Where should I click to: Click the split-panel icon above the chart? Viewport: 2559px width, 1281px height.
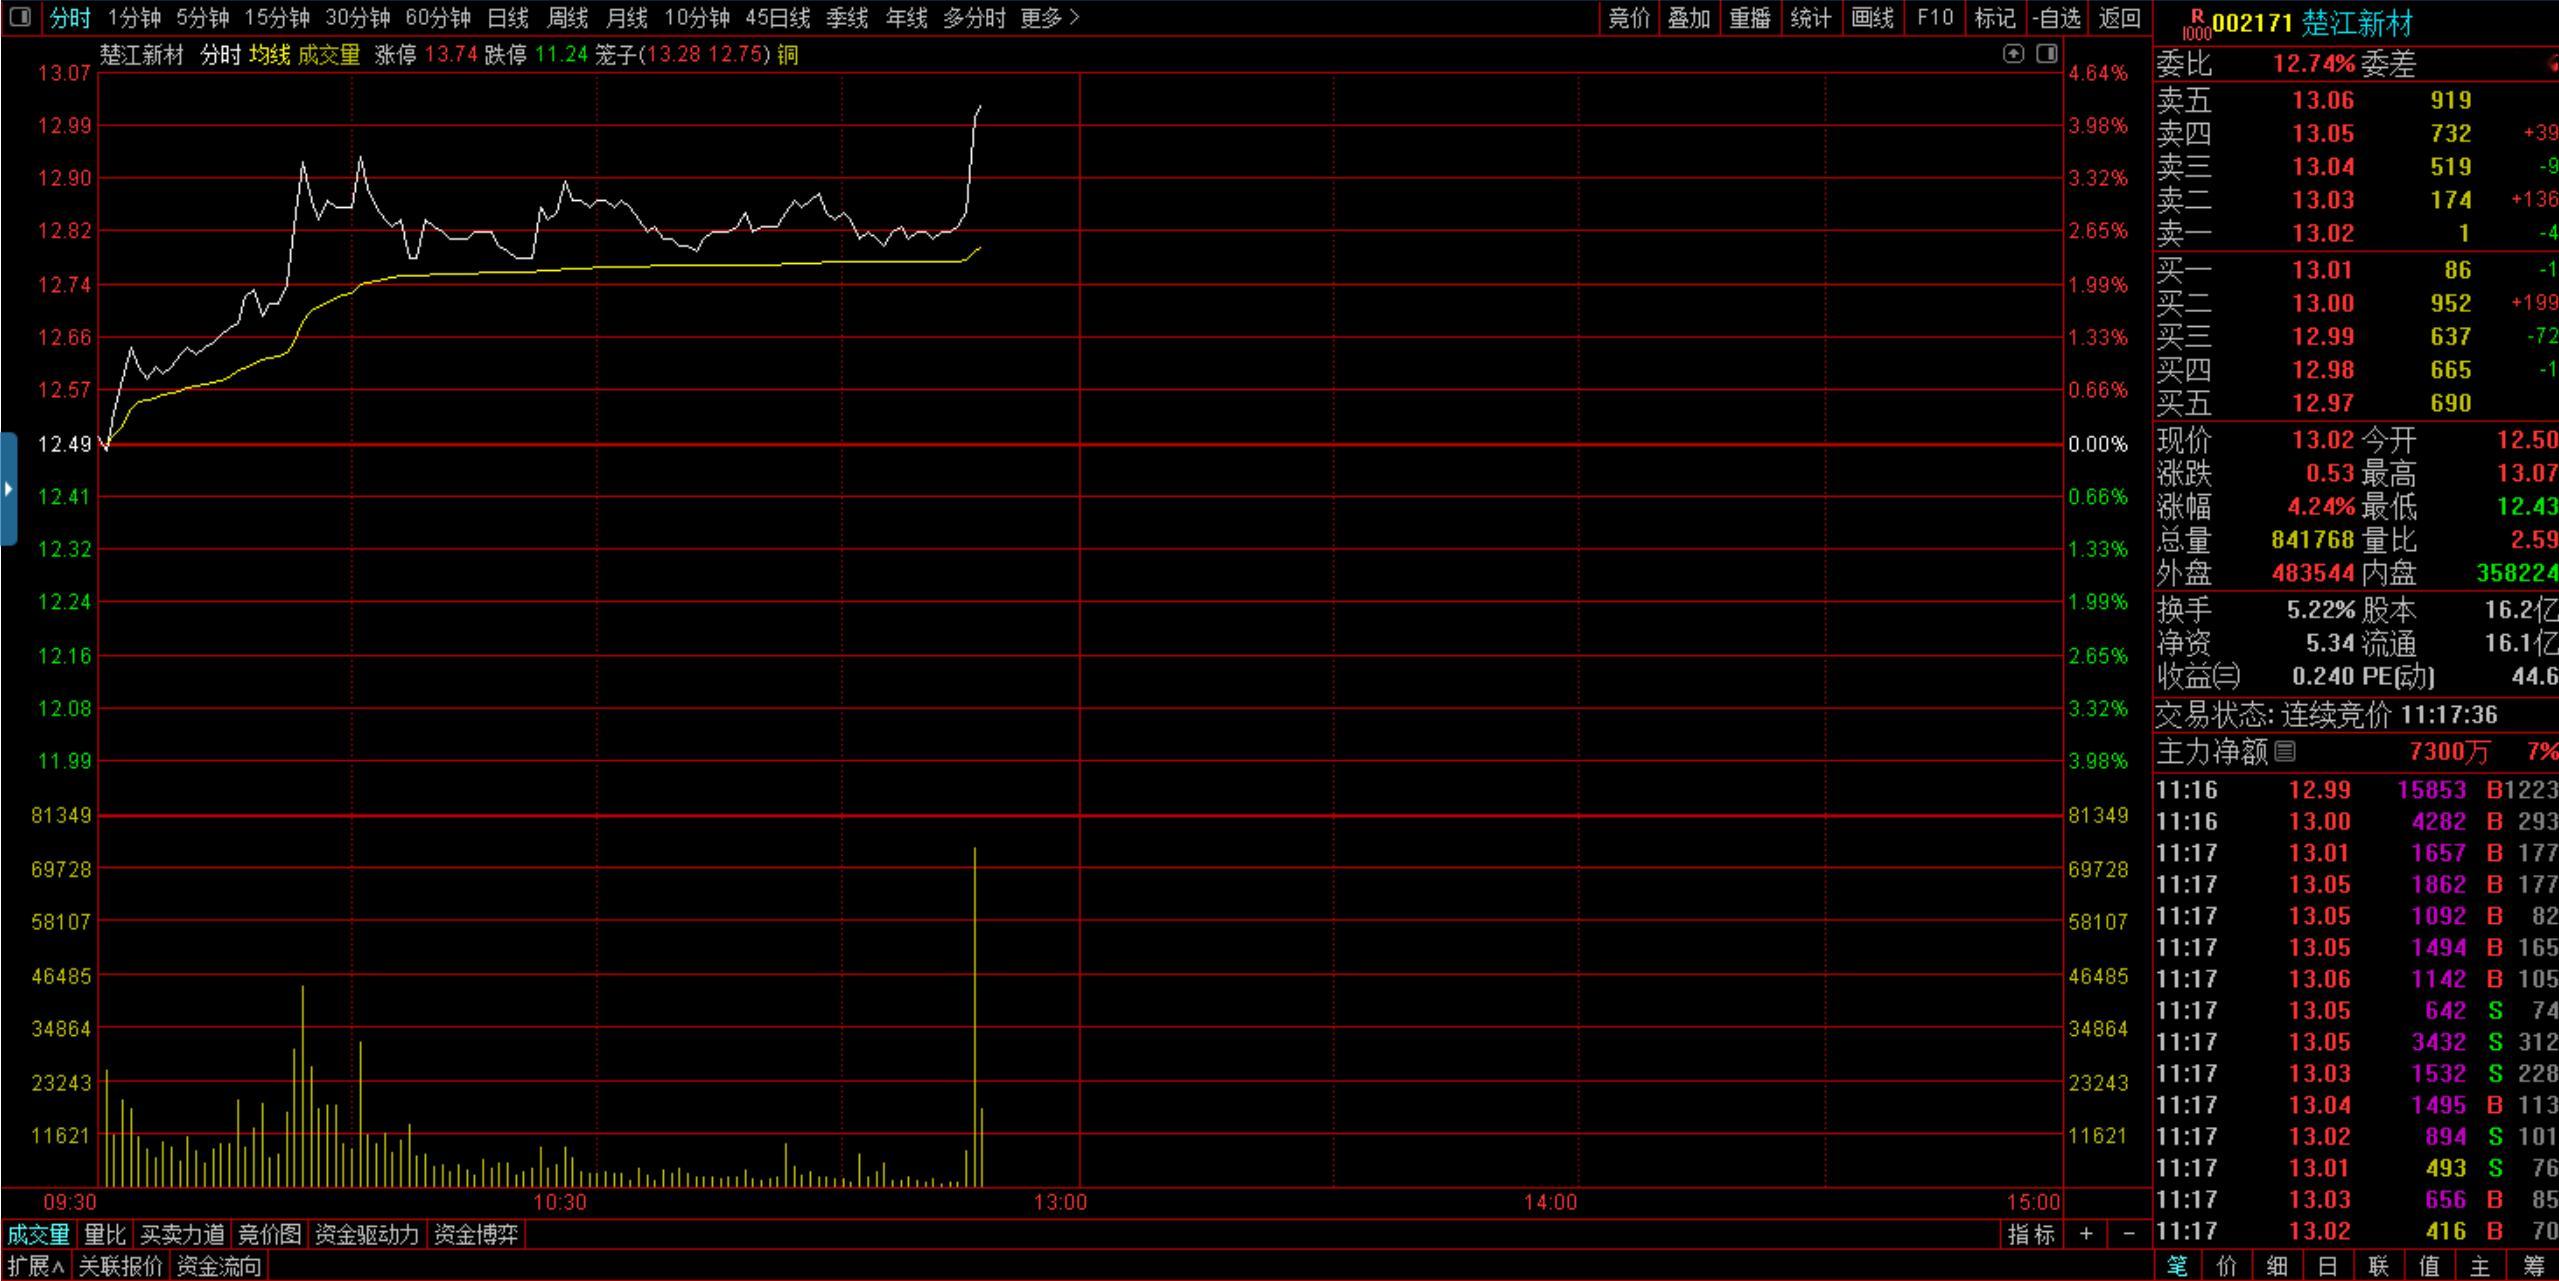(x=2046, y=54)
